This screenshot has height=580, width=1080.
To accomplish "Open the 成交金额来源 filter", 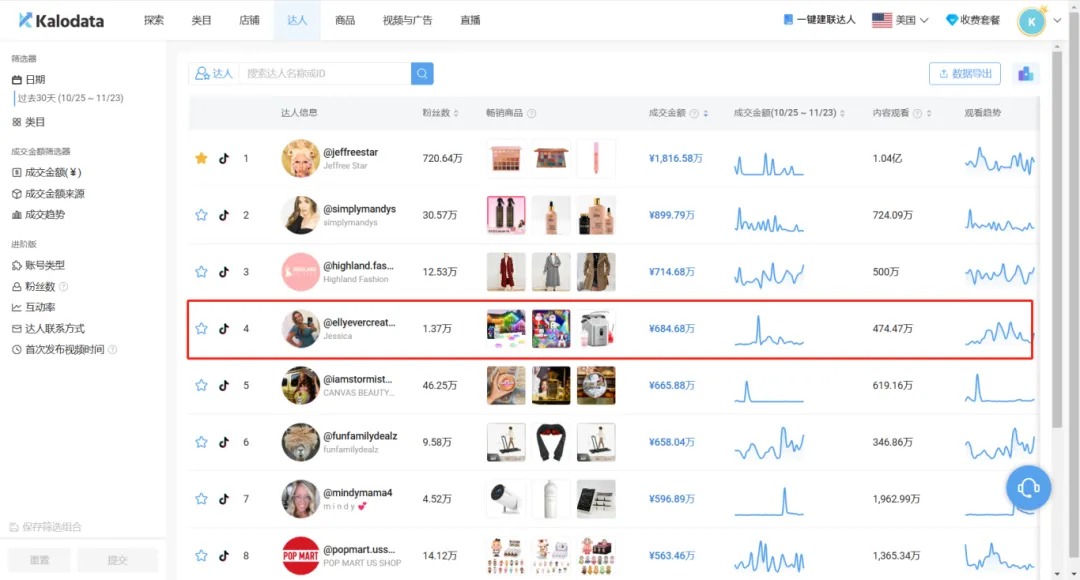I will [48, 194].
